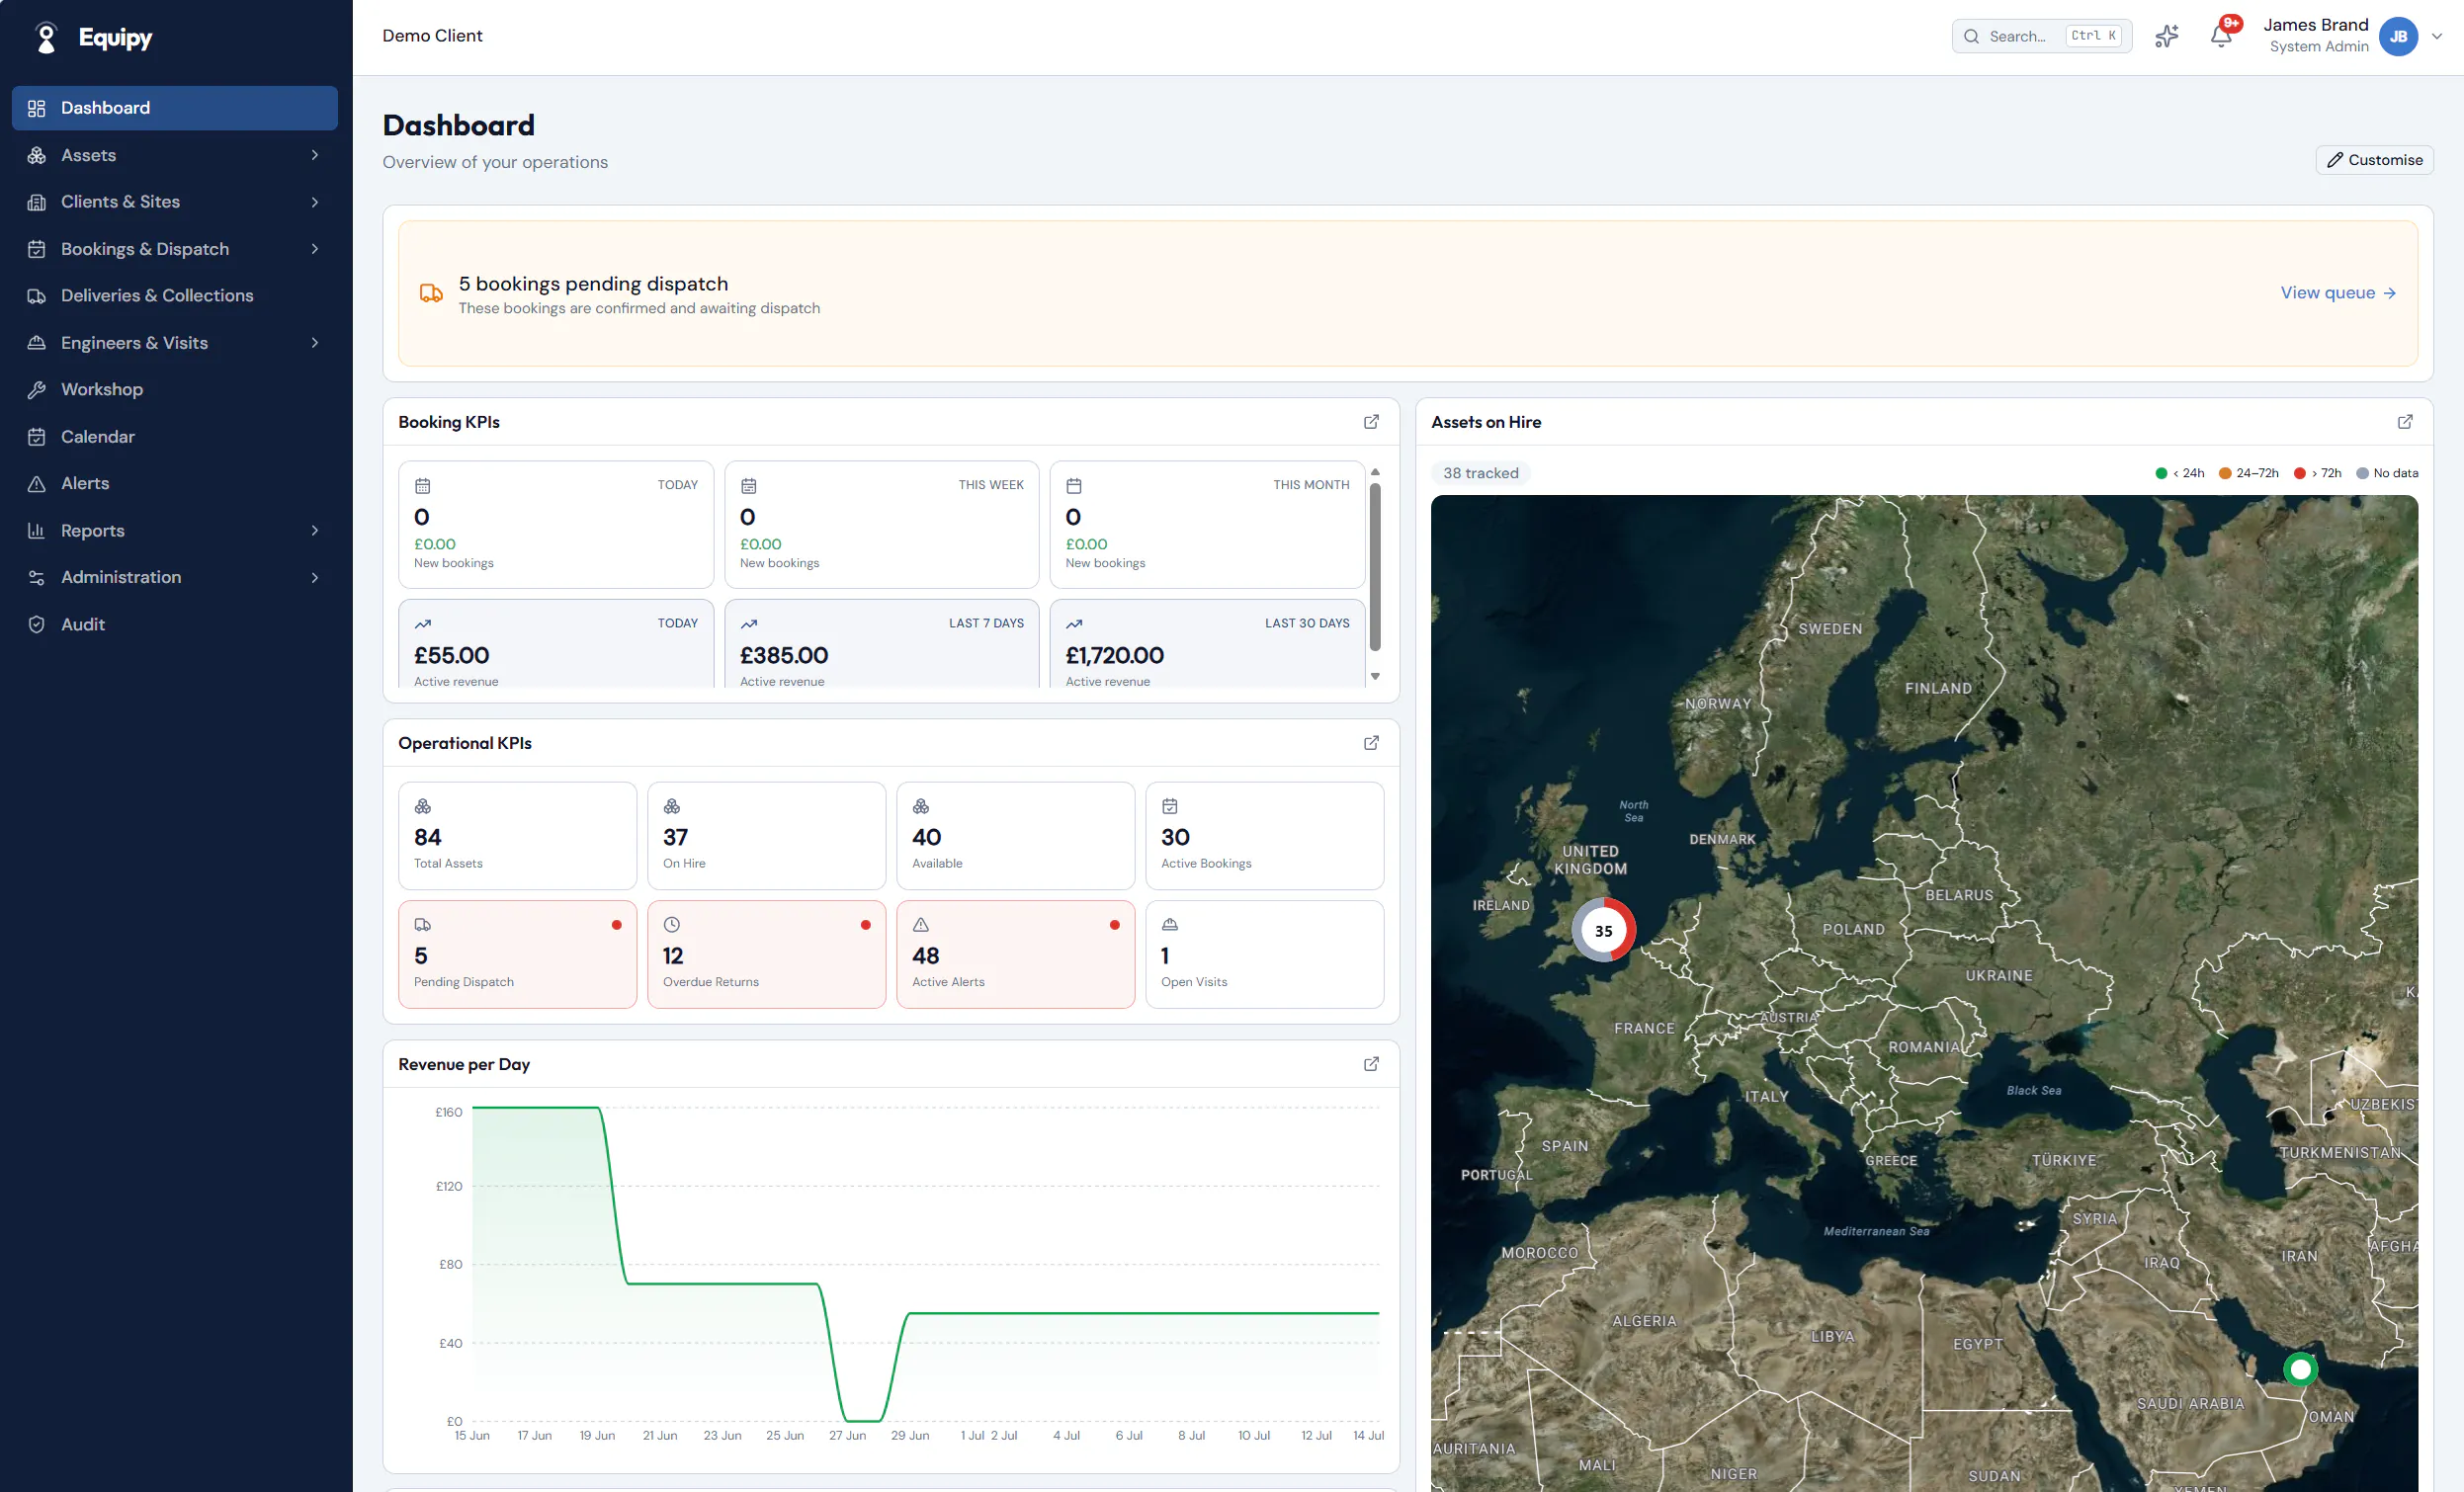
Task: Click orange '24–72h' legend dot
Action: pos(2225,474)
